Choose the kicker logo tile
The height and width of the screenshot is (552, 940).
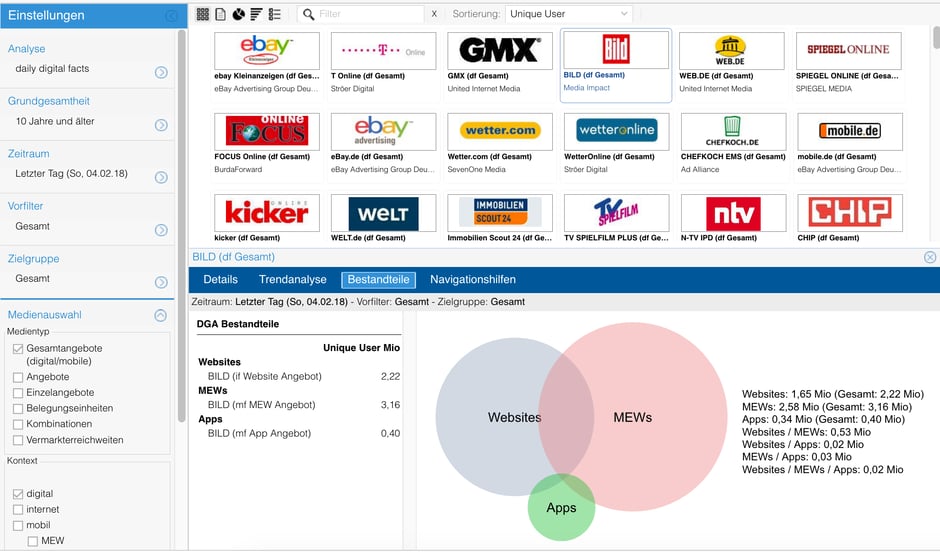coord(267,213)
